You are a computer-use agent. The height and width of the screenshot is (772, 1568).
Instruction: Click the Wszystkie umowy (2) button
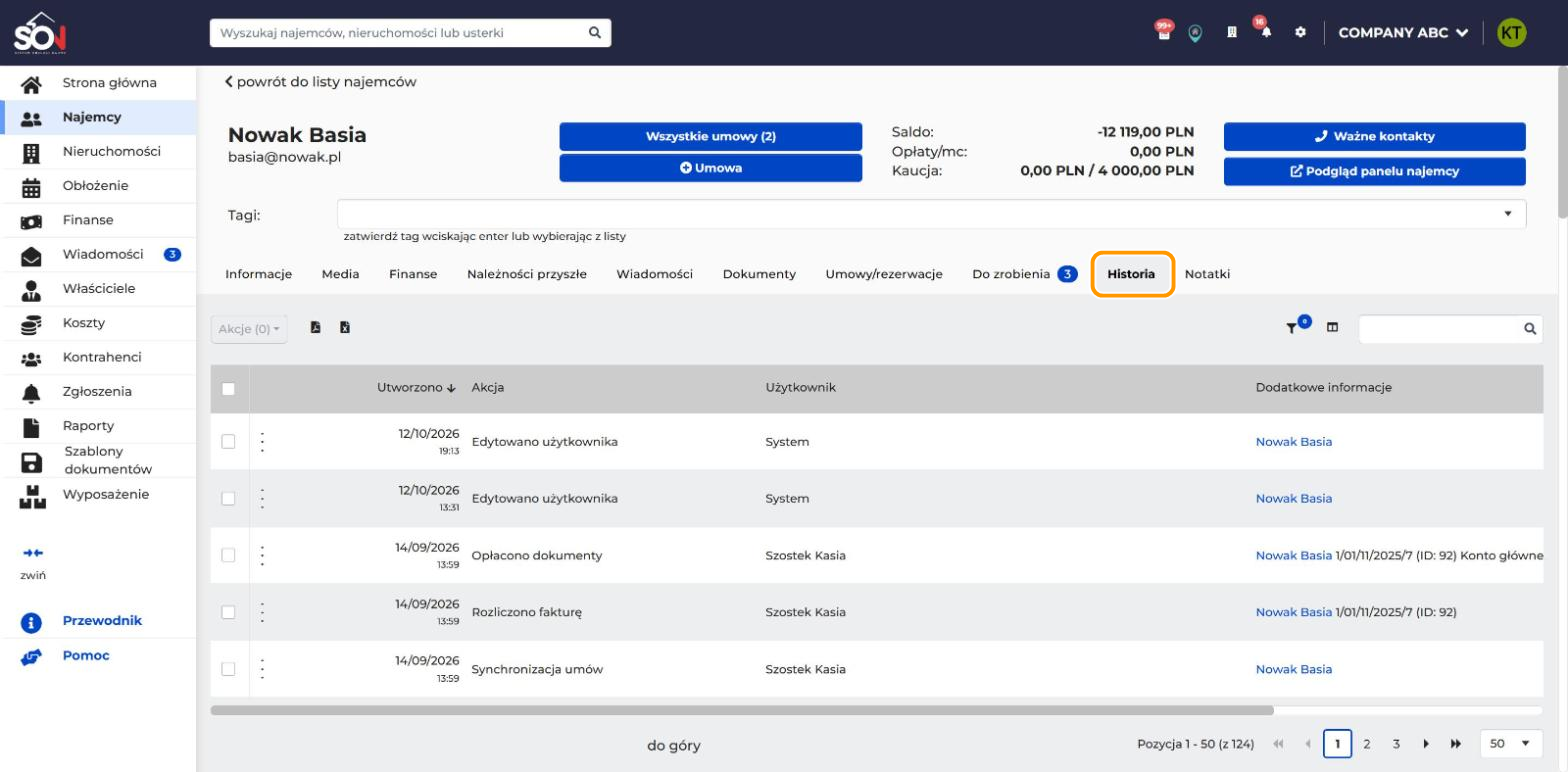coord(710,137)
